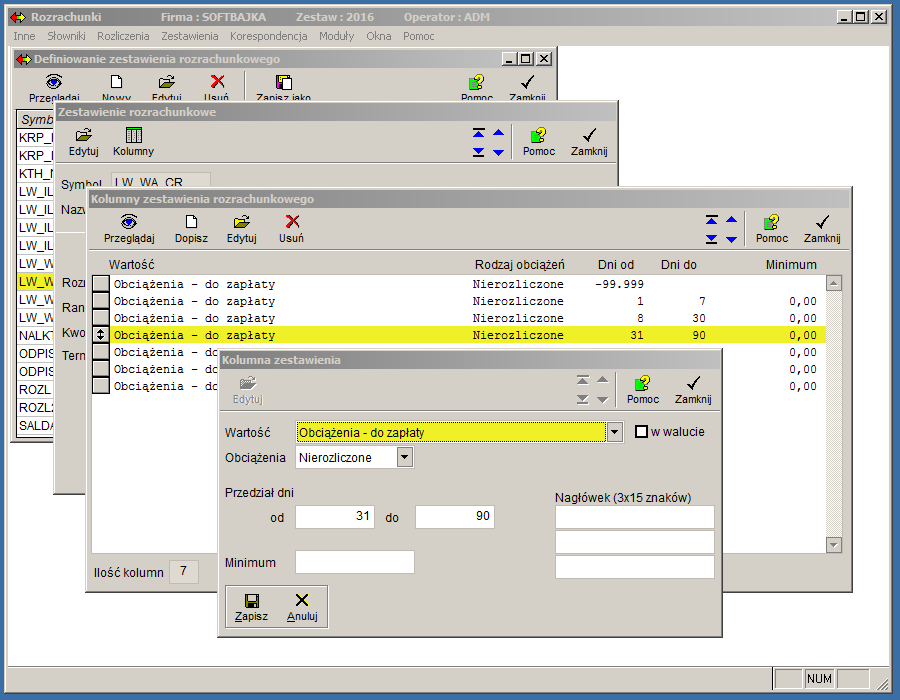Click Przeglądaj eye icon in Kolumny window
900x700 pixels.
(129, 221)
